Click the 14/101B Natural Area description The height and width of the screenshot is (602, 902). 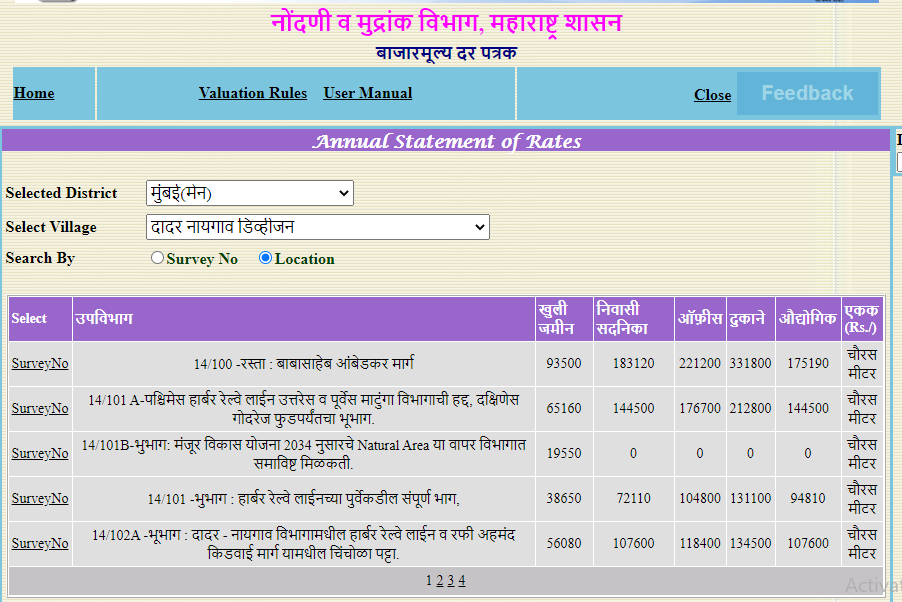tap(304, 454)
